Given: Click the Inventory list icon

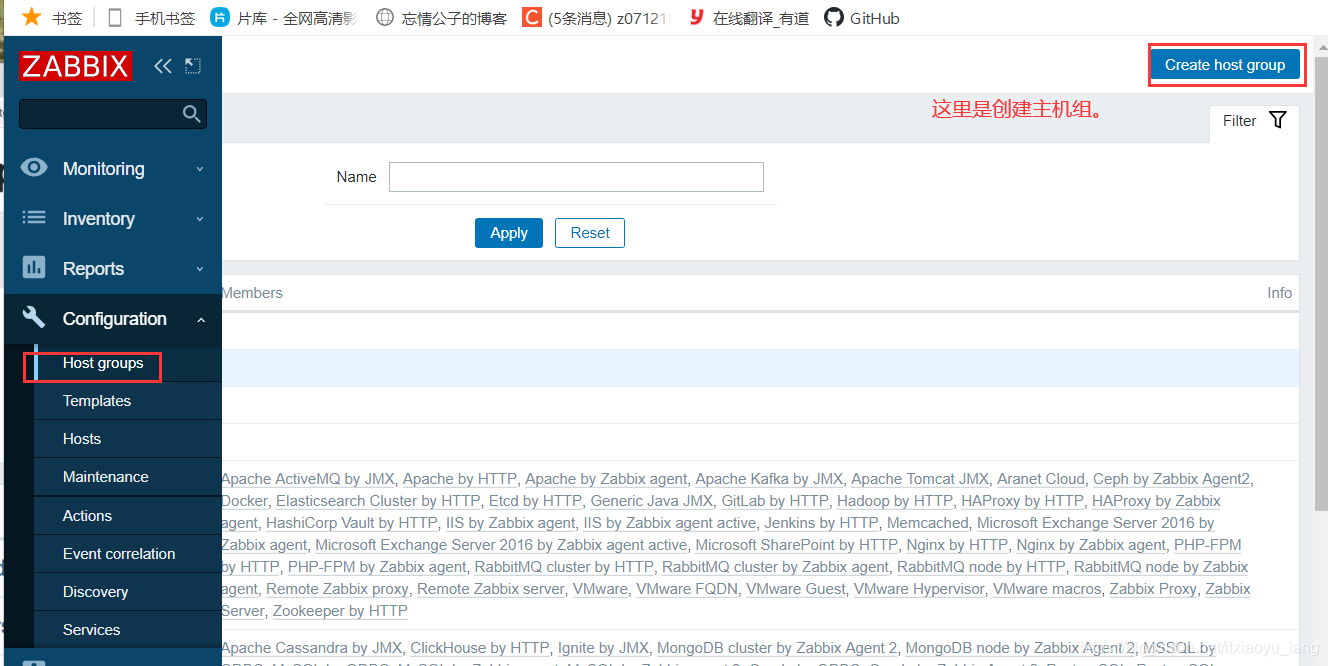Looking at the screenshot, I should pyautogui.click(x=34, y=217).
